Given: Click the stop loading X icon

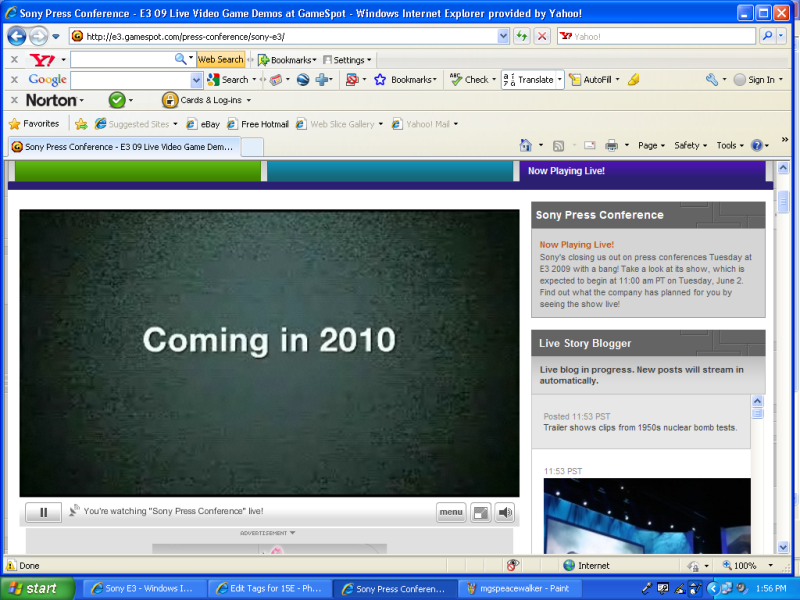Looking at the screenshot, I should point(542,36).
